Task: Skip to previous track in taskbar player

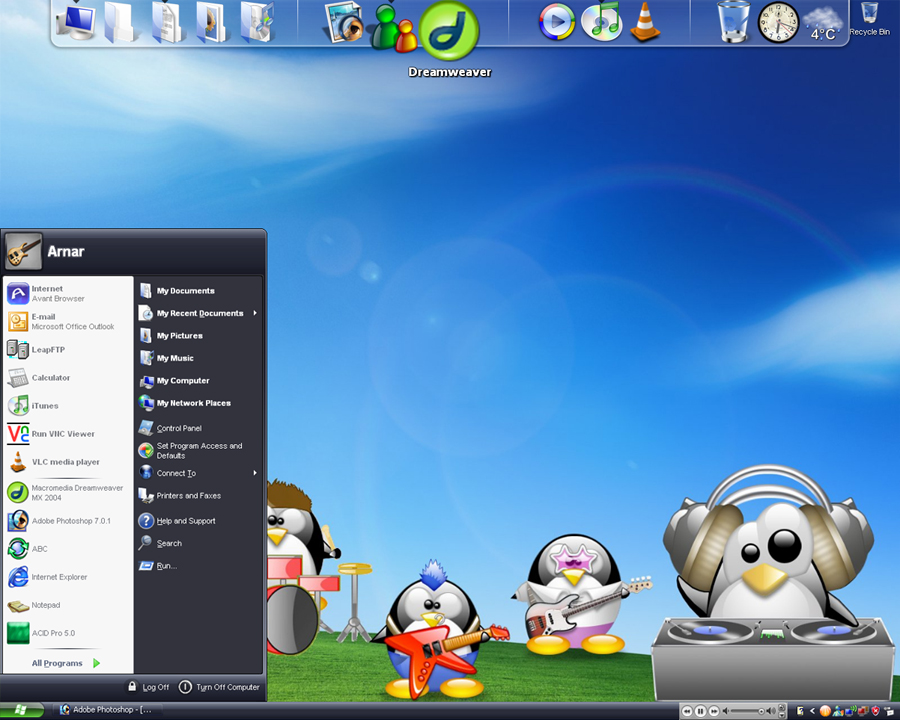Action: pyautogui.click(x=686, y=711)
